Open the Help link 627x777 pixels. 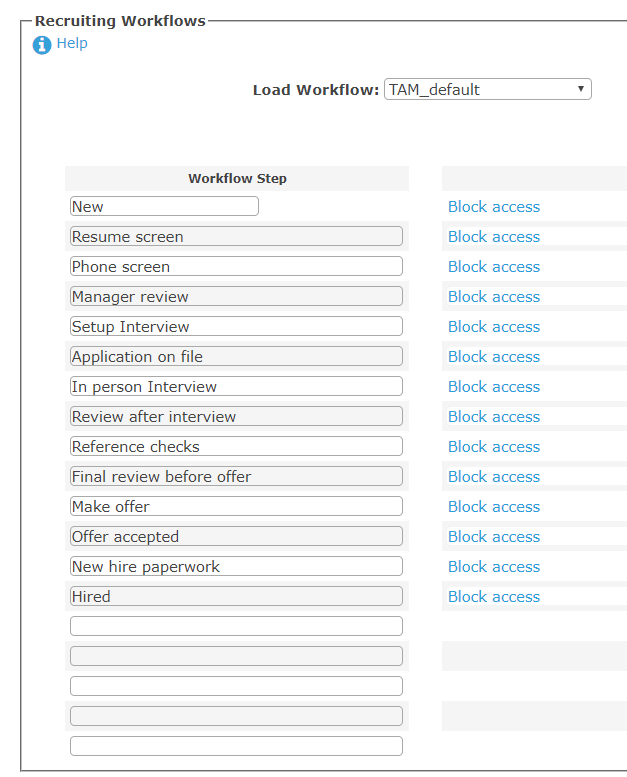72,43
